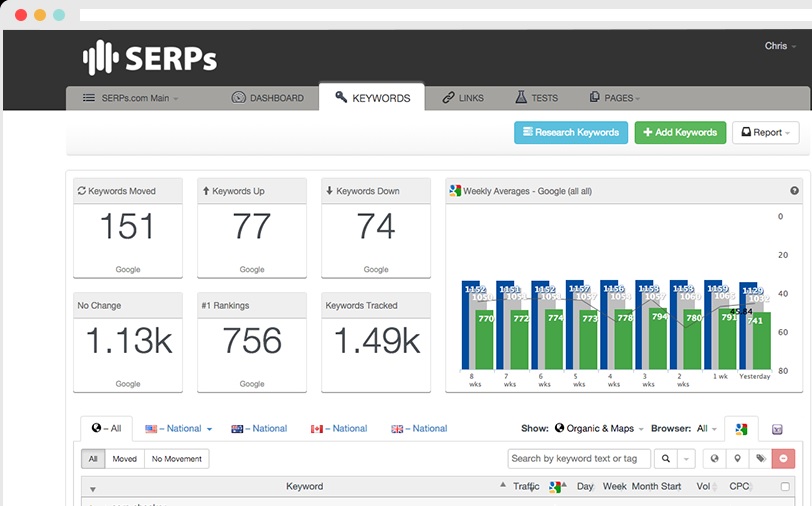This screenshot has height=506, width=812.
Task: Open the Browser All dropdown
Action: tap(707, 428)
